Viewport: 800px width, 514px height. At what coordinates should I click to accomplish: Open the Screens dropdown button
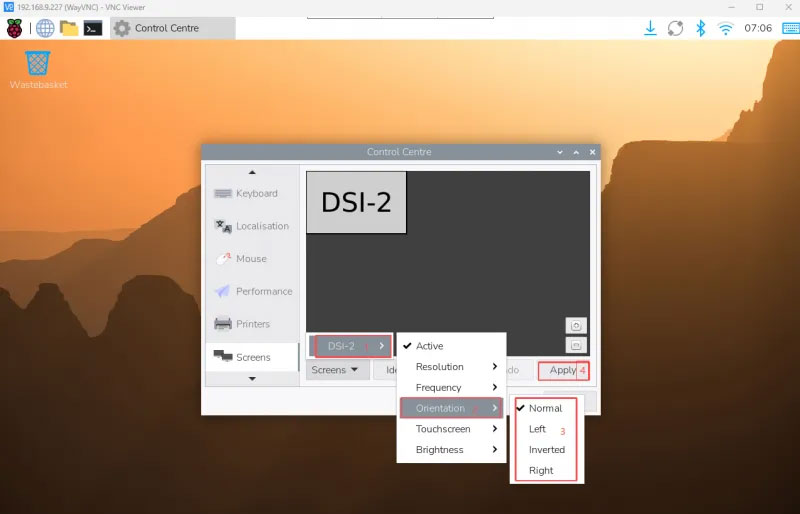[x=335, y=370]
